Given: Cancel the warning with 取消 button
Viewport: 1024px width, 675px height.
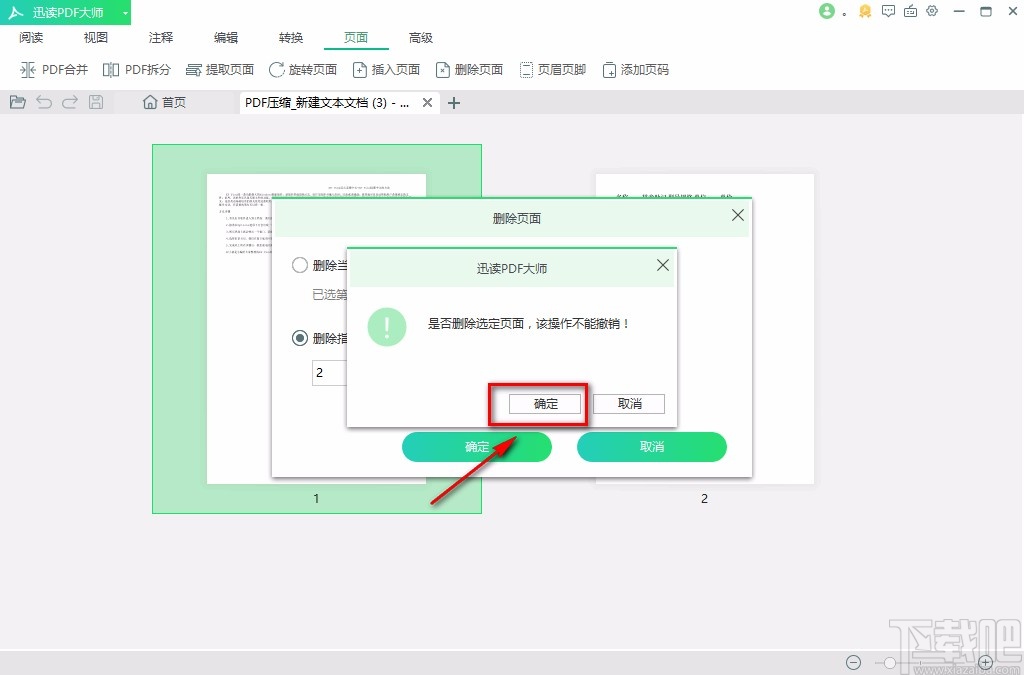Looking at the screenshot, I should [628, 404].
